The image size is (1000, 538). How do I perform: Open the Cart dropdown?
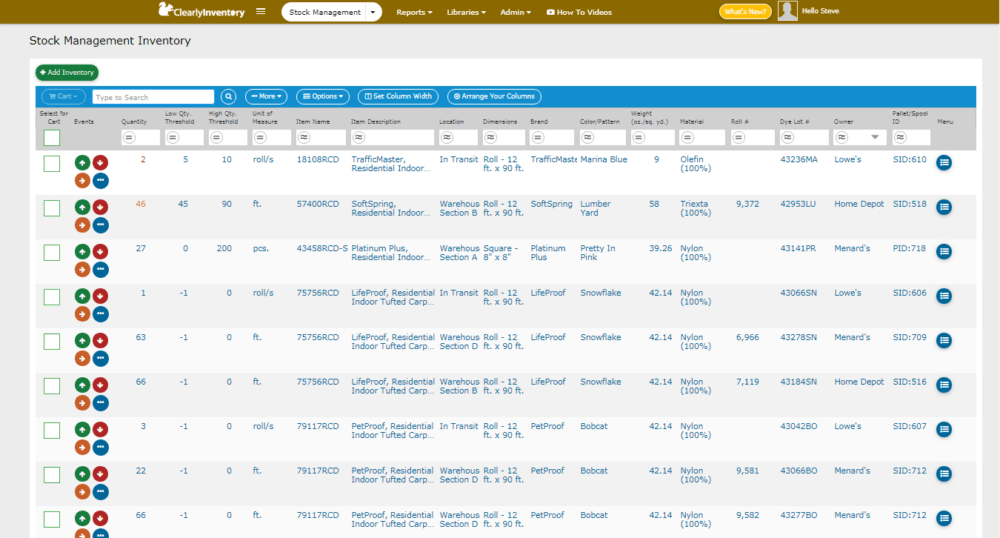[x=63, y=97]
